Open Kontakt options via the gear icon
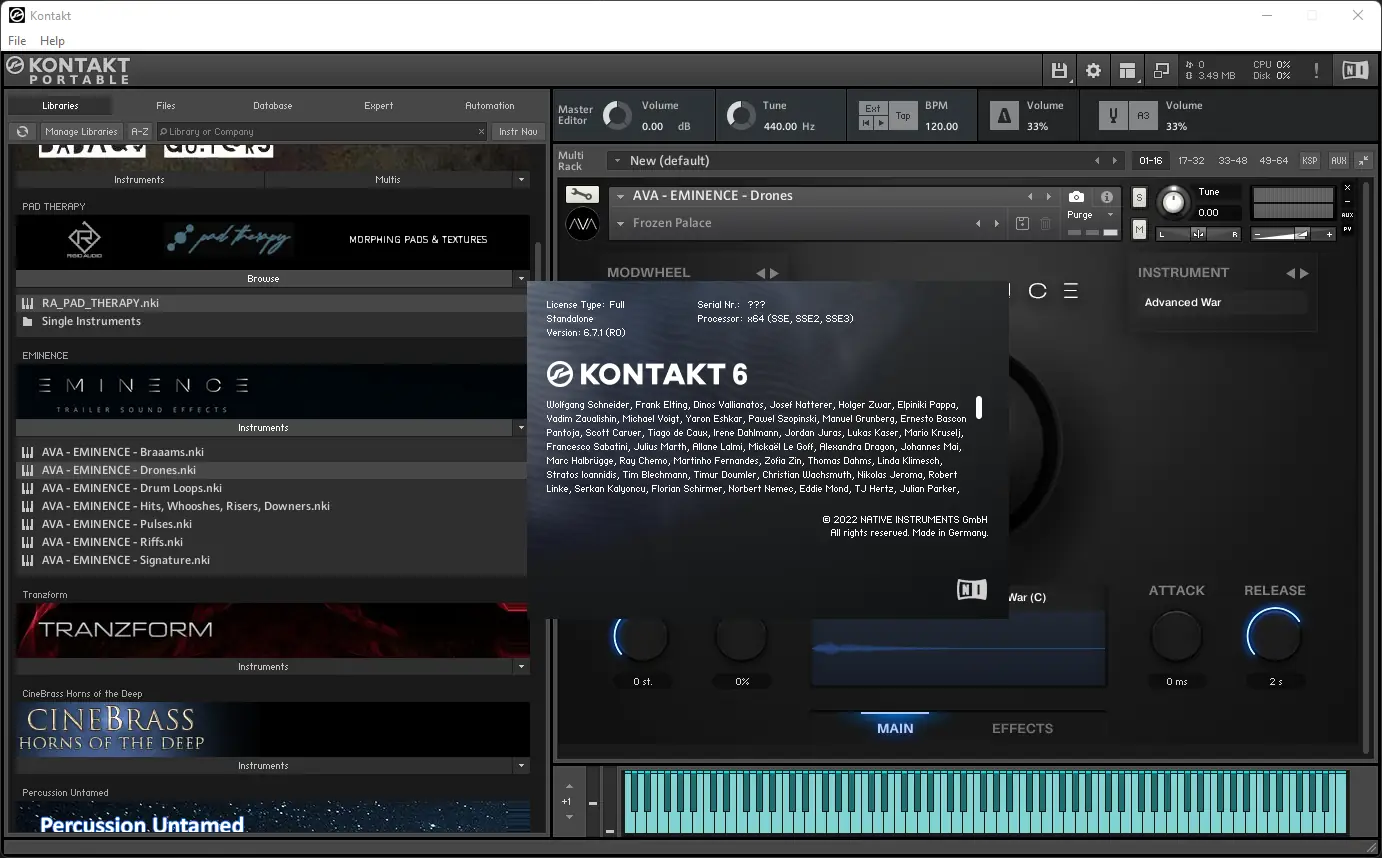This screenshot has height=858, width=1382. point(1093,70)
